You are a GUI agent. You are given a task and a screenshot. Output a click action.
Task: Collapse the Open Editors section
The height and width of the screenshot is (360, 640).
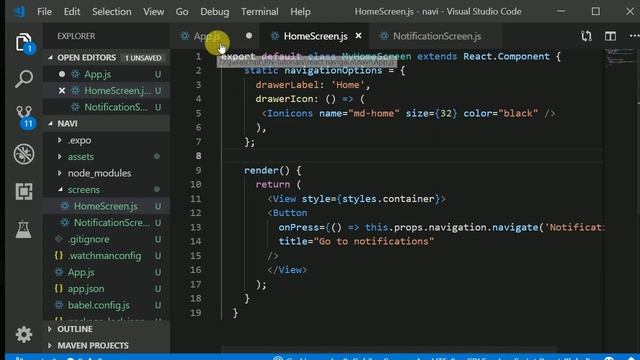pos(51,58)
